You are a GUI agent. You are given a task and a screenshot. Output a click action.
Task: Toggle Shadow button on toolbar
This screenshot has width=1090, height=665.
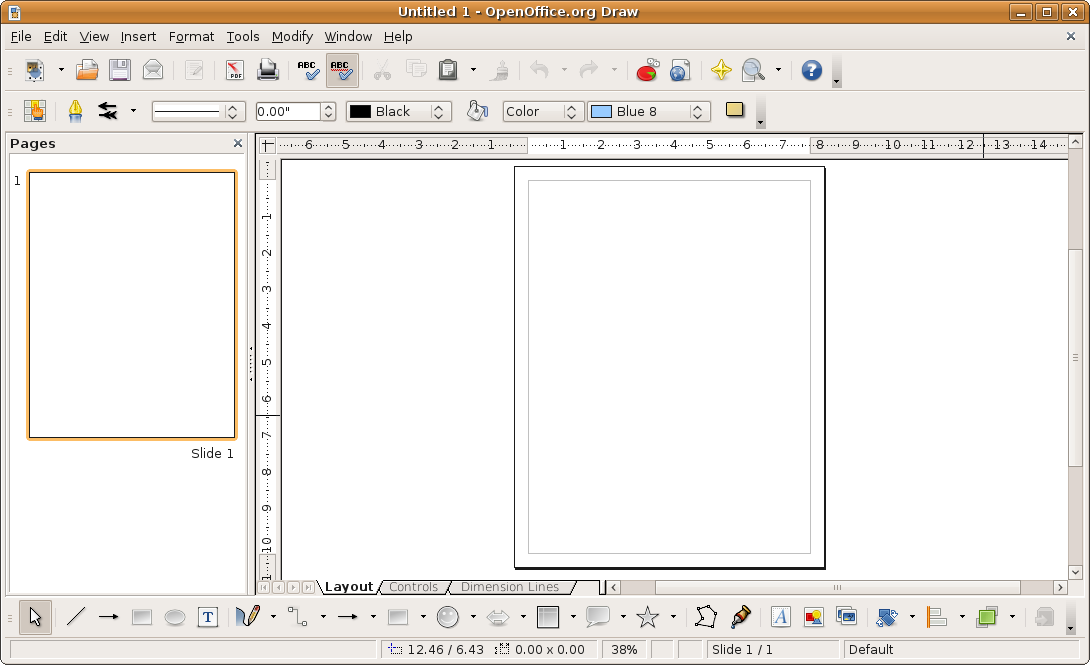point(735,110)
